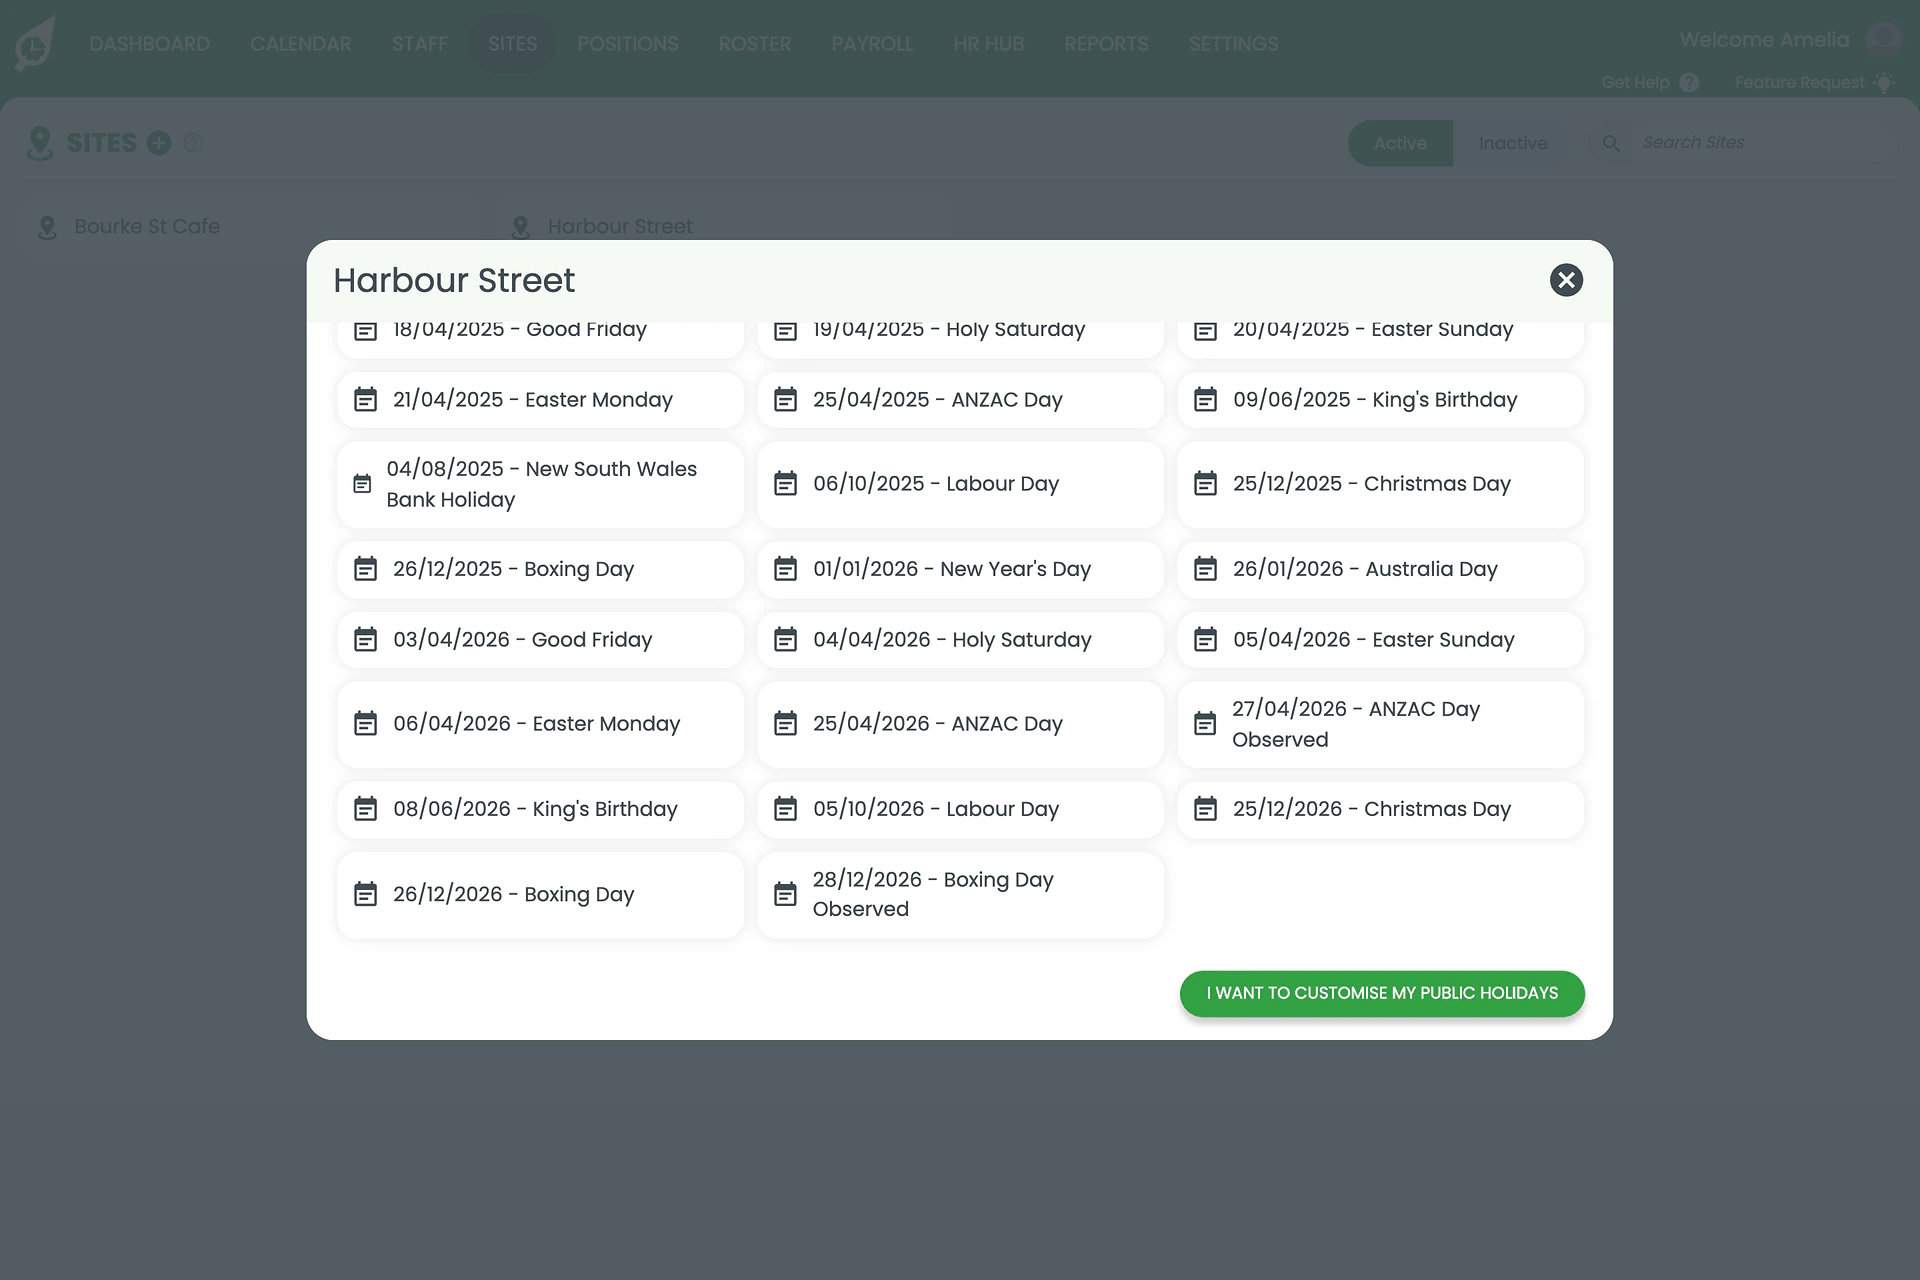Click calendar icon beside New Year's Day 01/01/2026
Screen dimensions: 1920x1280
coord(786,569)
